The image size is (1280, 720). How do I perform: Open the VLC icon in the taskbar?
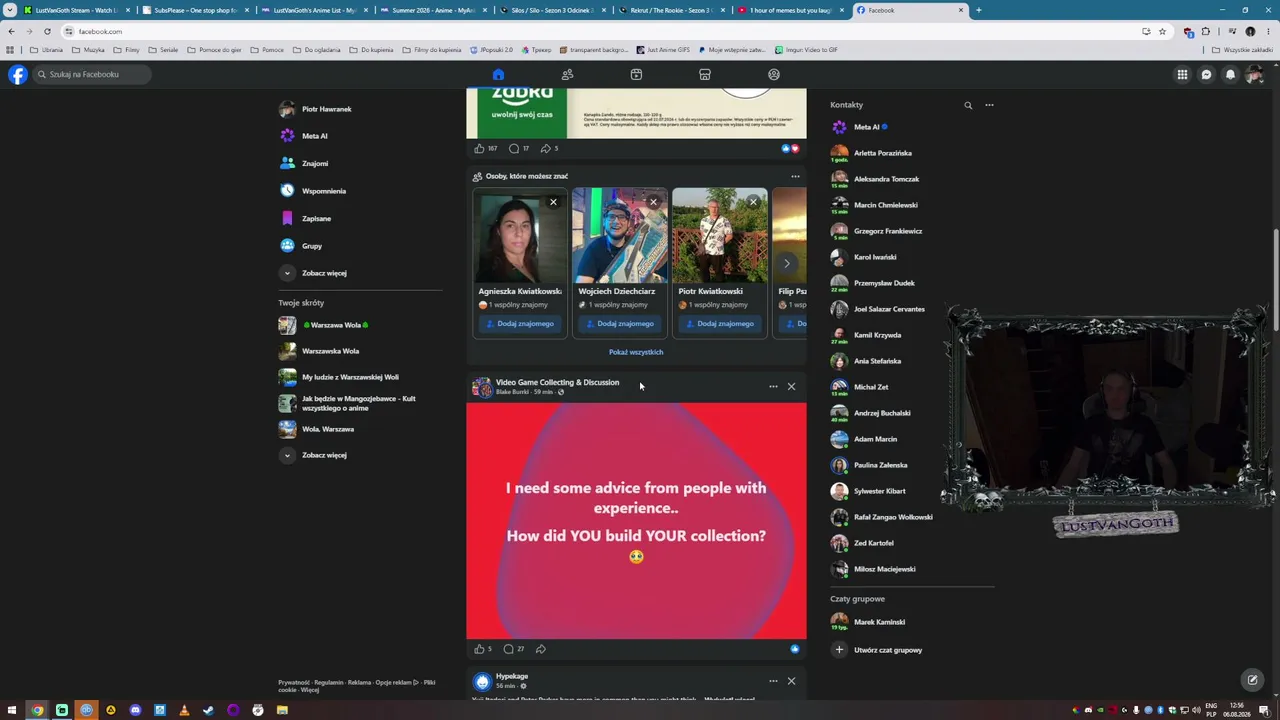click(184, 710)
